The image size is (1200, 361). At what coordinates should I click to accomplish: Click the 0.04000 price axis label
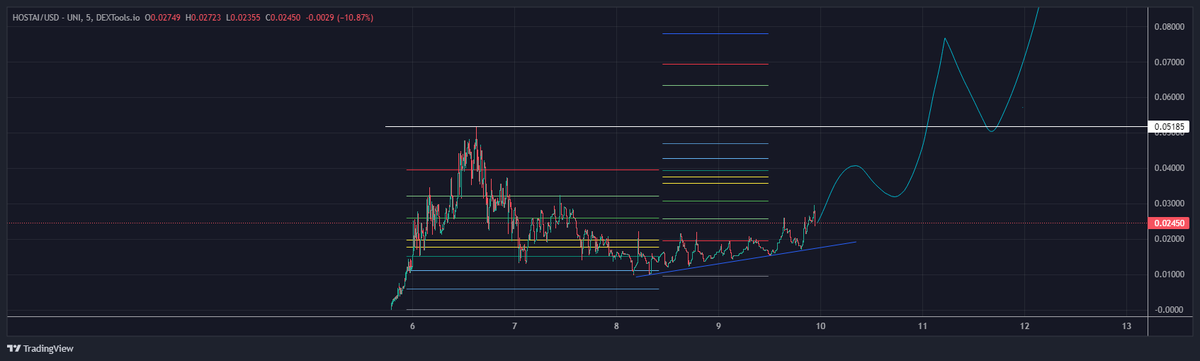click(x=1169, y=168)
